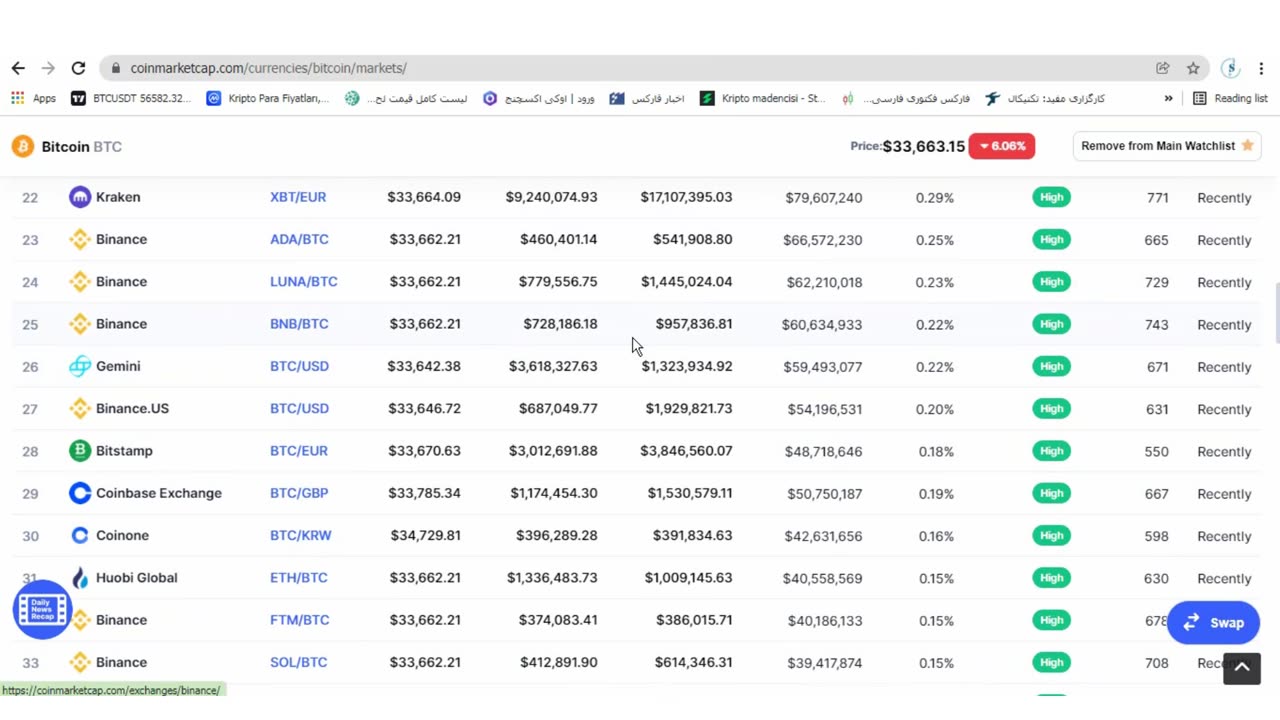1280x720 pixels.
Task: Open the Reading list
Action: tap(1230, 98)
